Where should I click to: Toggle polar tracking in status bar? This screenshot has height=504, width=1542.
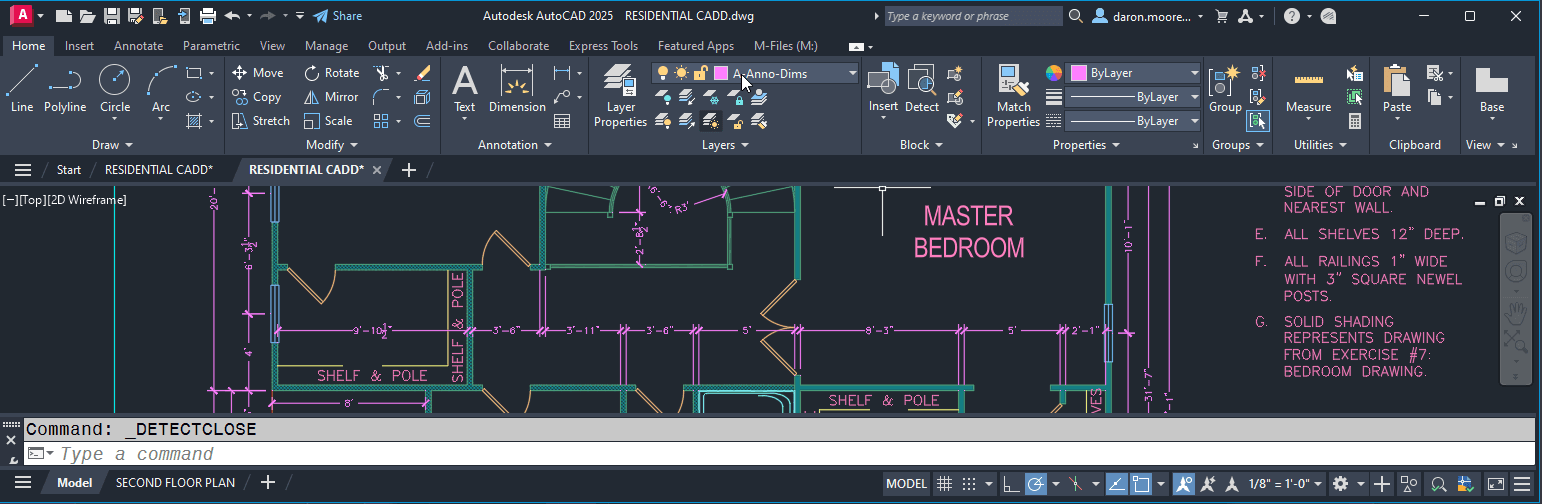click(x=1035, y=484)
